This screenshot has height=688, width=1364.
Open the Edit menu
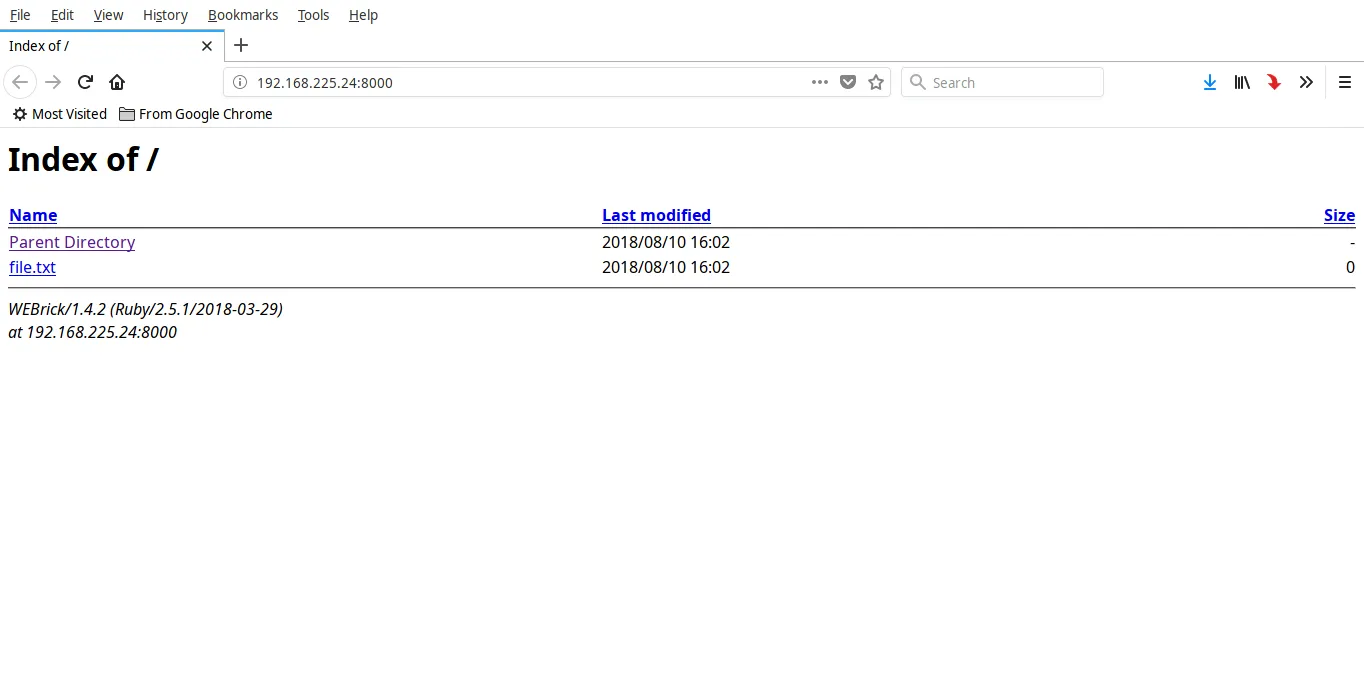(62, 15)
